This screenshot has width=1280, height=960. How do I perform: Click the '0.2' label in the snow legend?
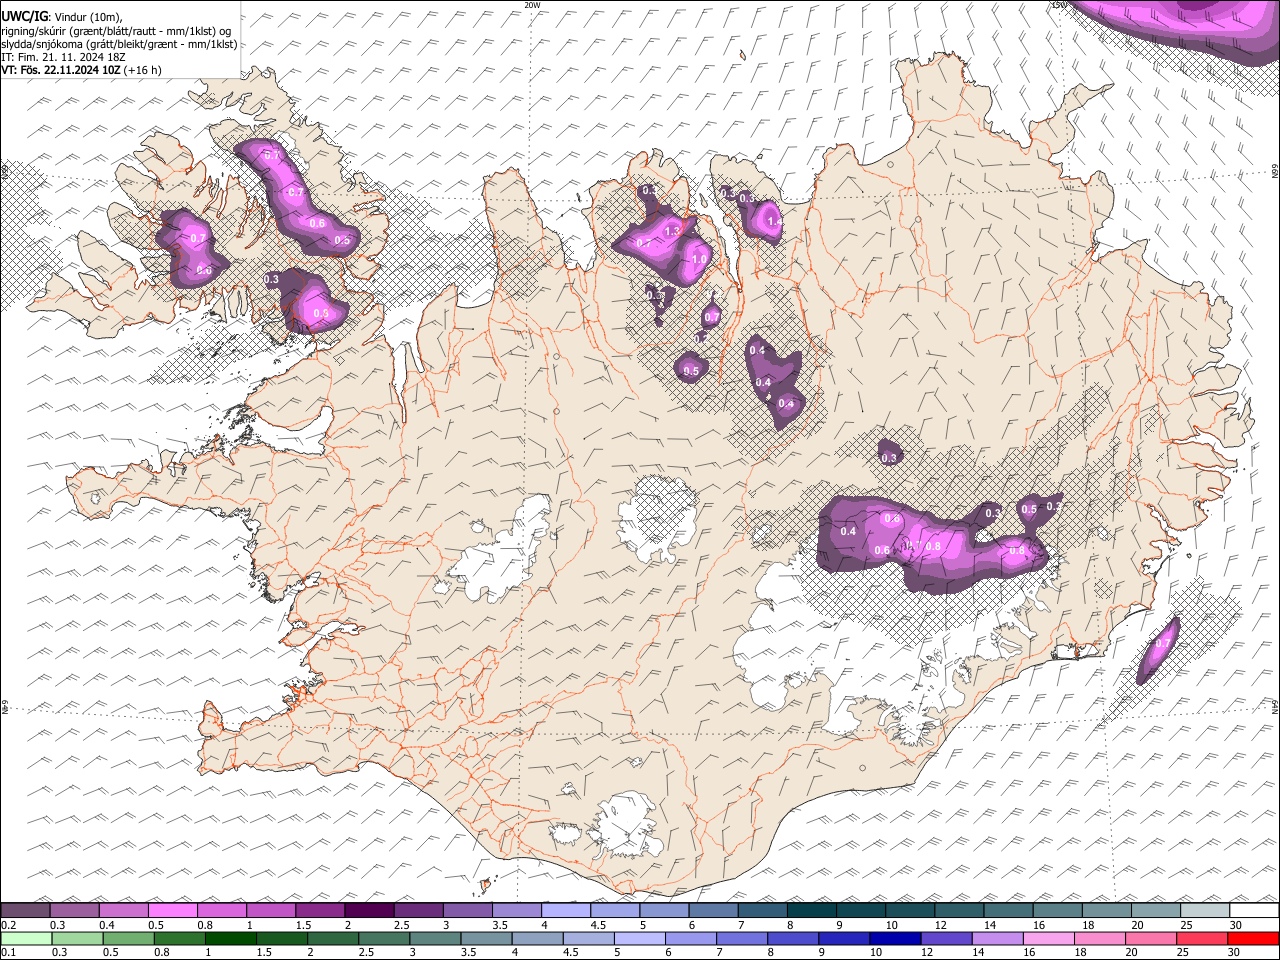click(x=7, y=924)
